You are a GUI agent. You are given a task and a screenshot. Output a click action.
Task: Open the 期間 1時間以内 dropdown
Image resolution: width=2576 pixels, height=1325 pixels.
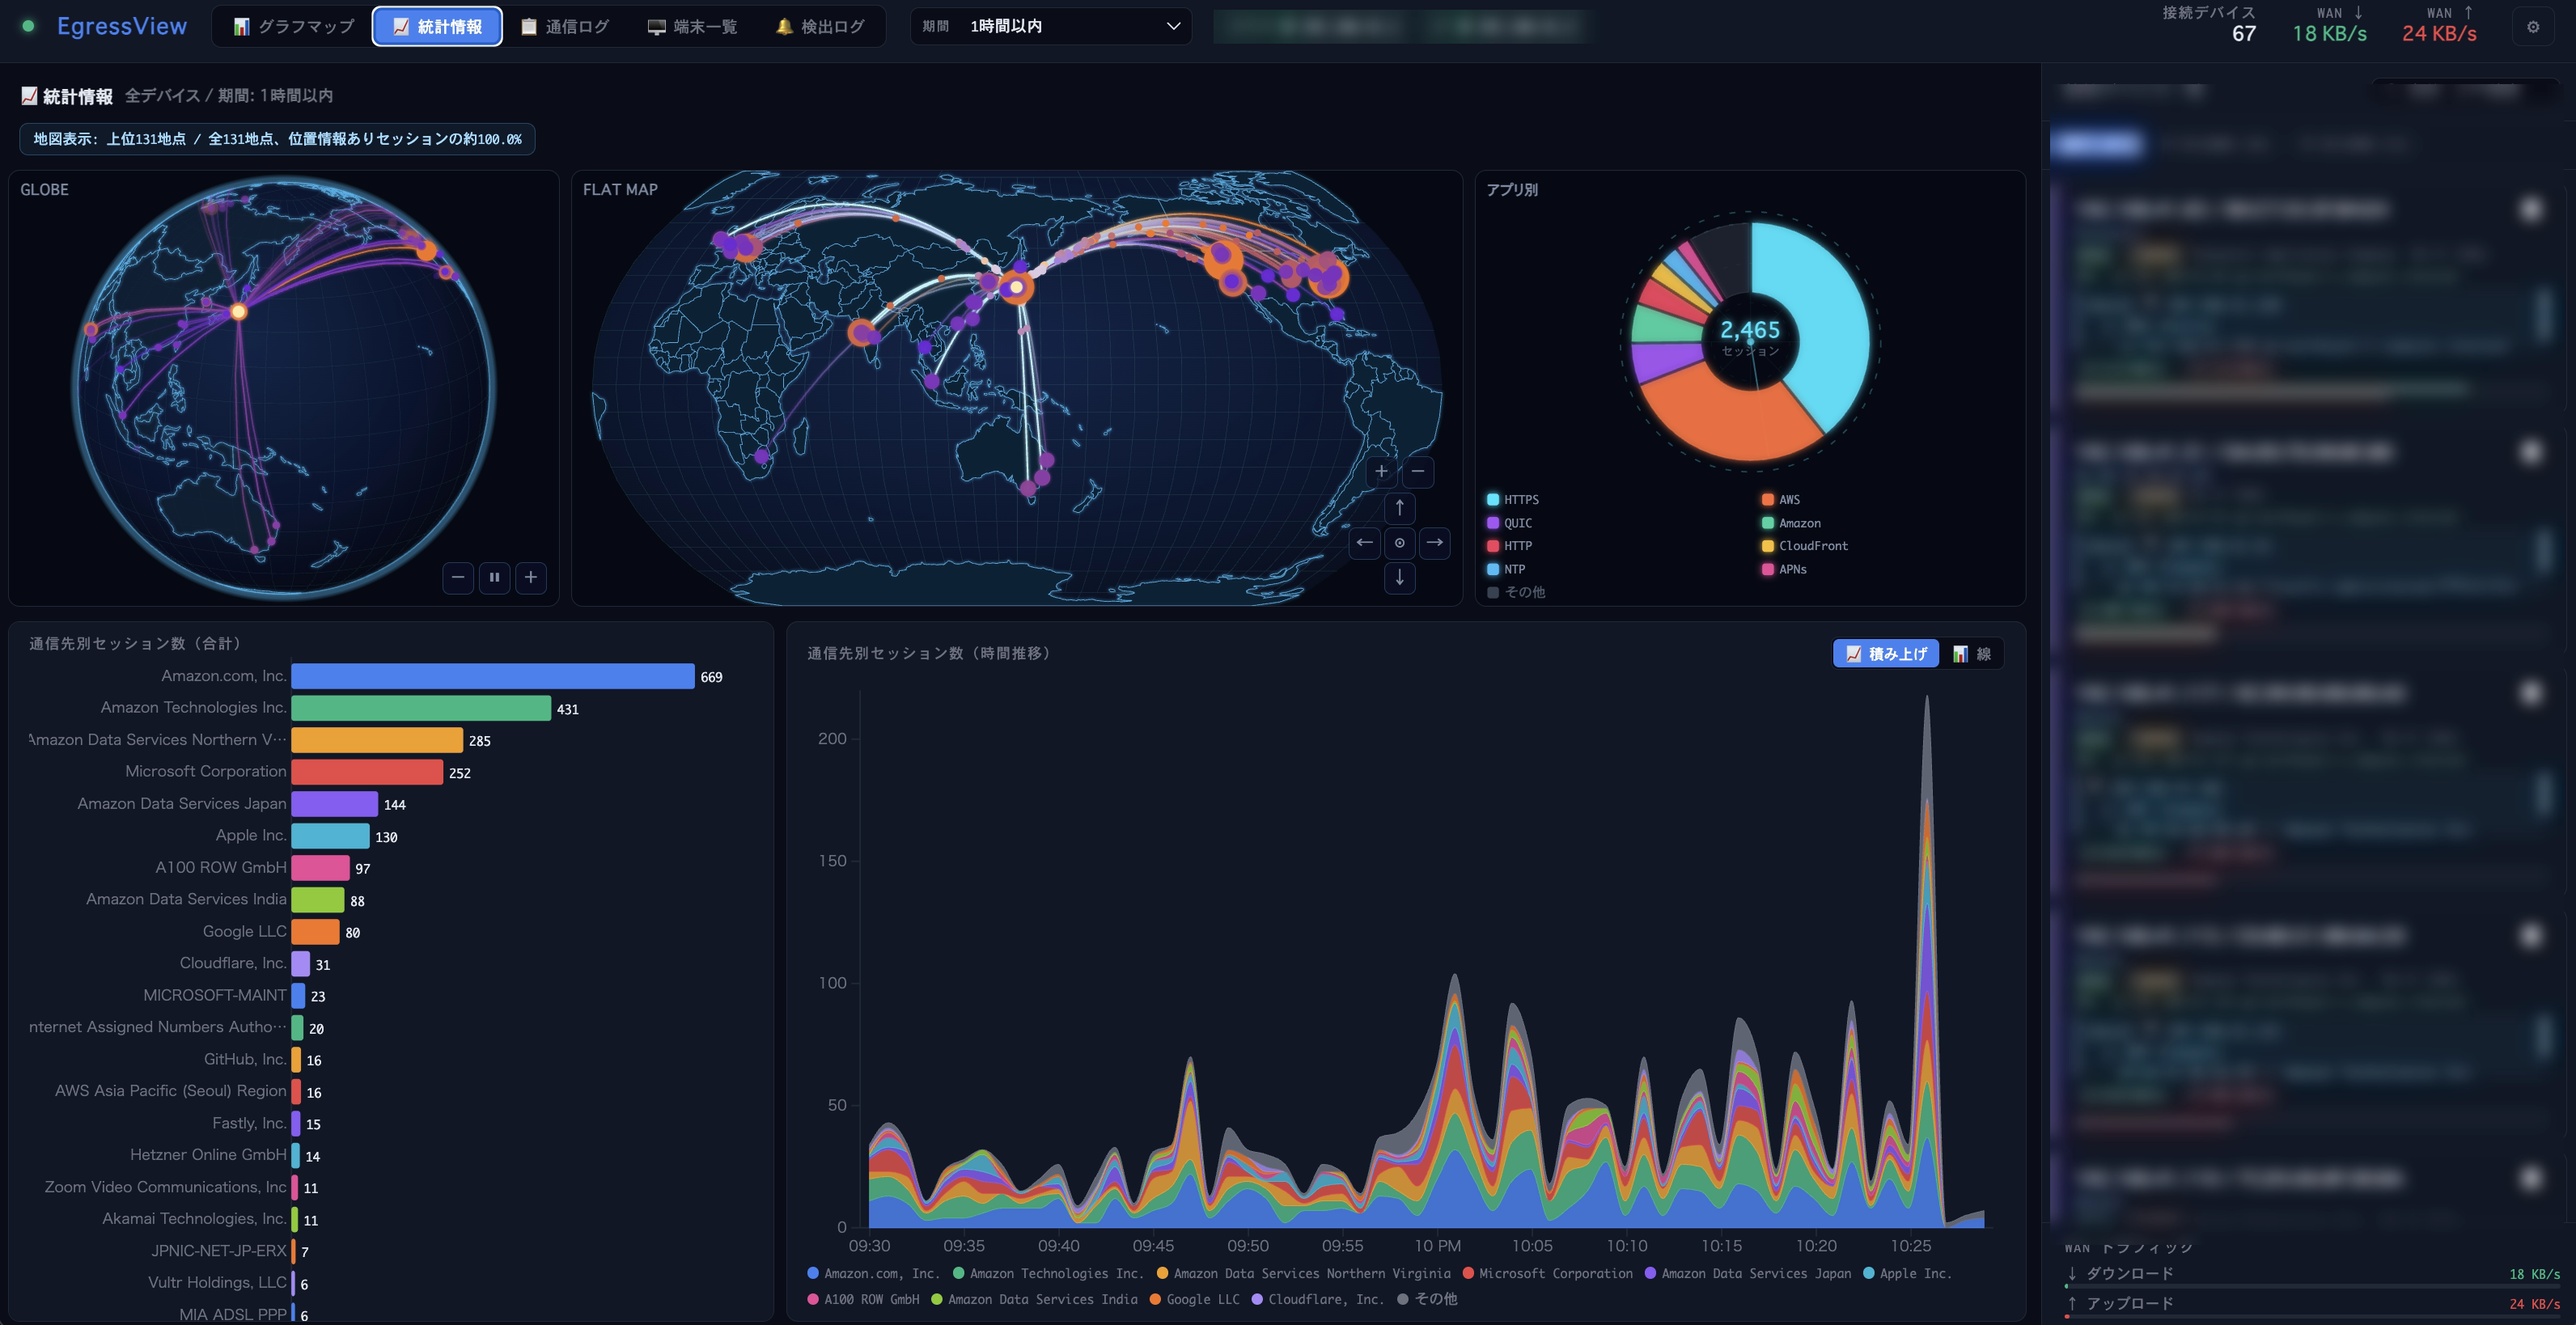1050,27
